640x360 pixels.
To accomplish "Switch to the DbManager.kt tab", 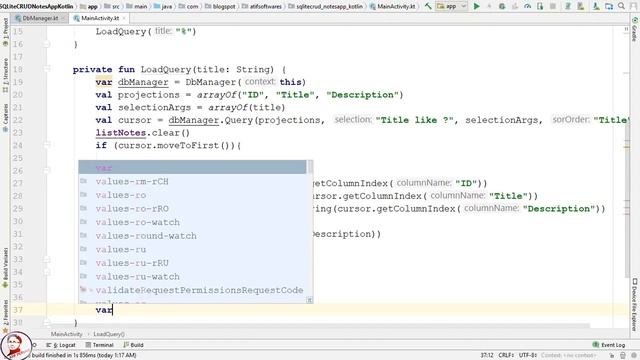I will 40,18.
